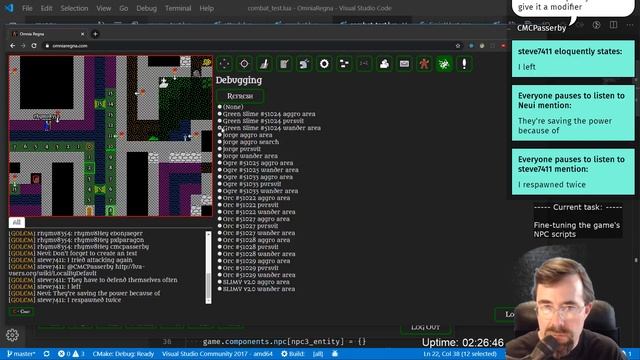The height and width of the screenshot is (360, 640).
Task: Select Green Slime #51024 aggro area
Action: pyautogui.click(x=267, y=114)
